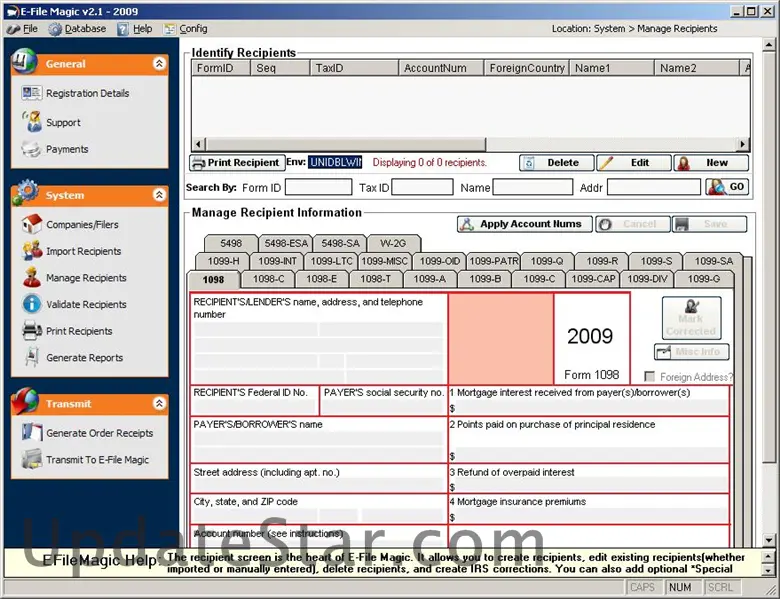Viewport: 780px width, 599px height.
Task: Click the Print Recipient button
Action: click(237, 163)
